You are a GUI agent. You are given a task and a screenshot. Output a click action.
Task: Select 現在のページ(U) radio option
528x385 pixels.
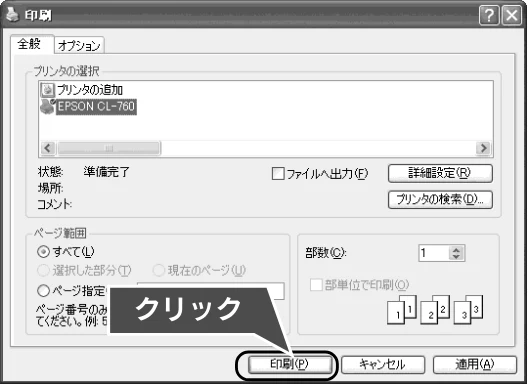[159, 270]
